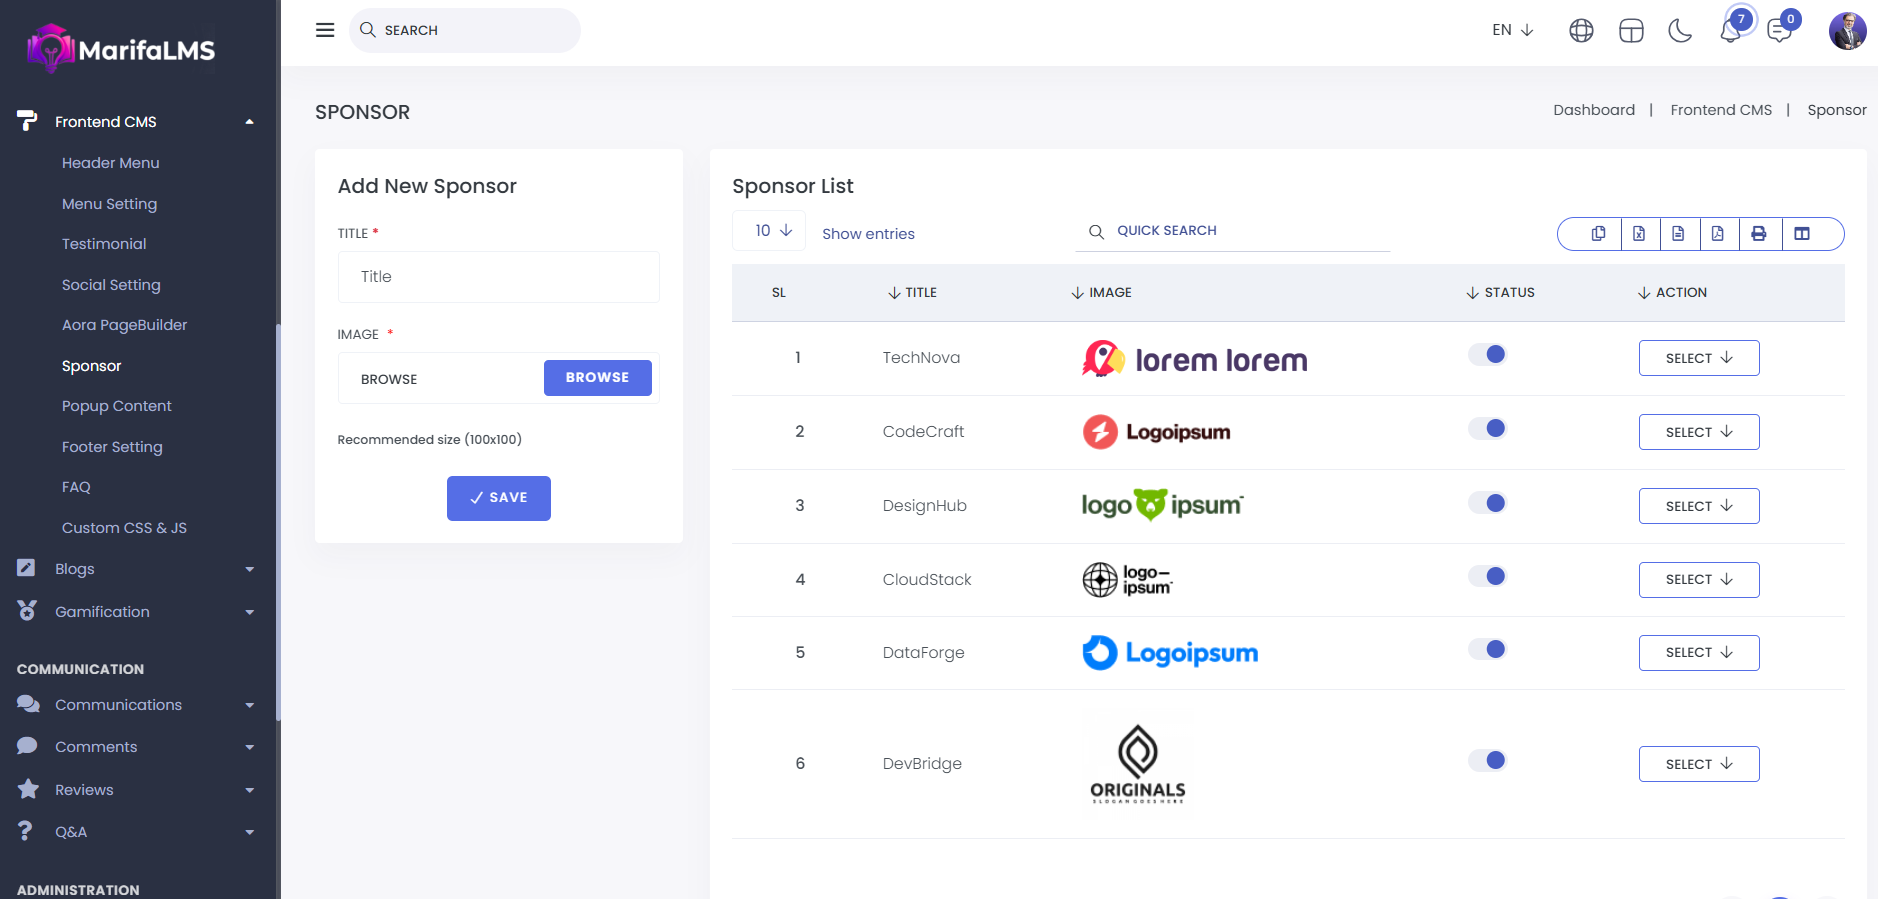Click the globe website icon

[1581, 31]
